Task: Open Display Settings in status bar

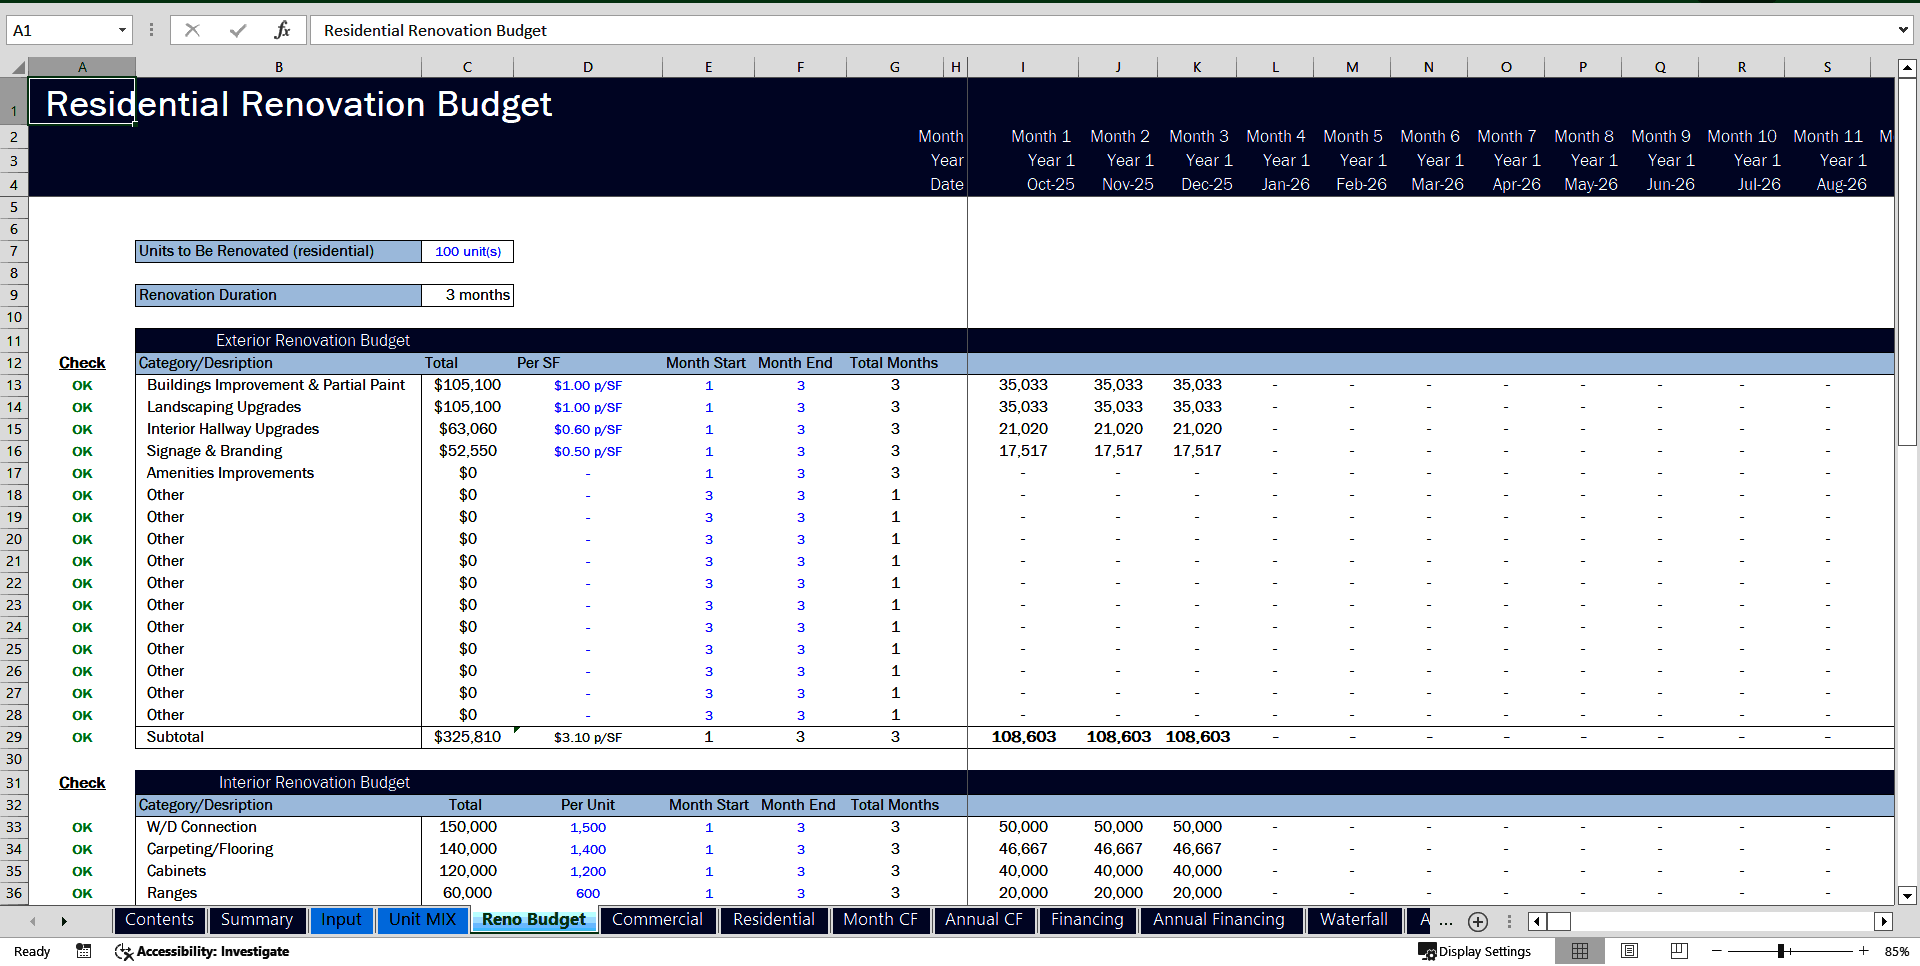Action: tap(1475, 951)
